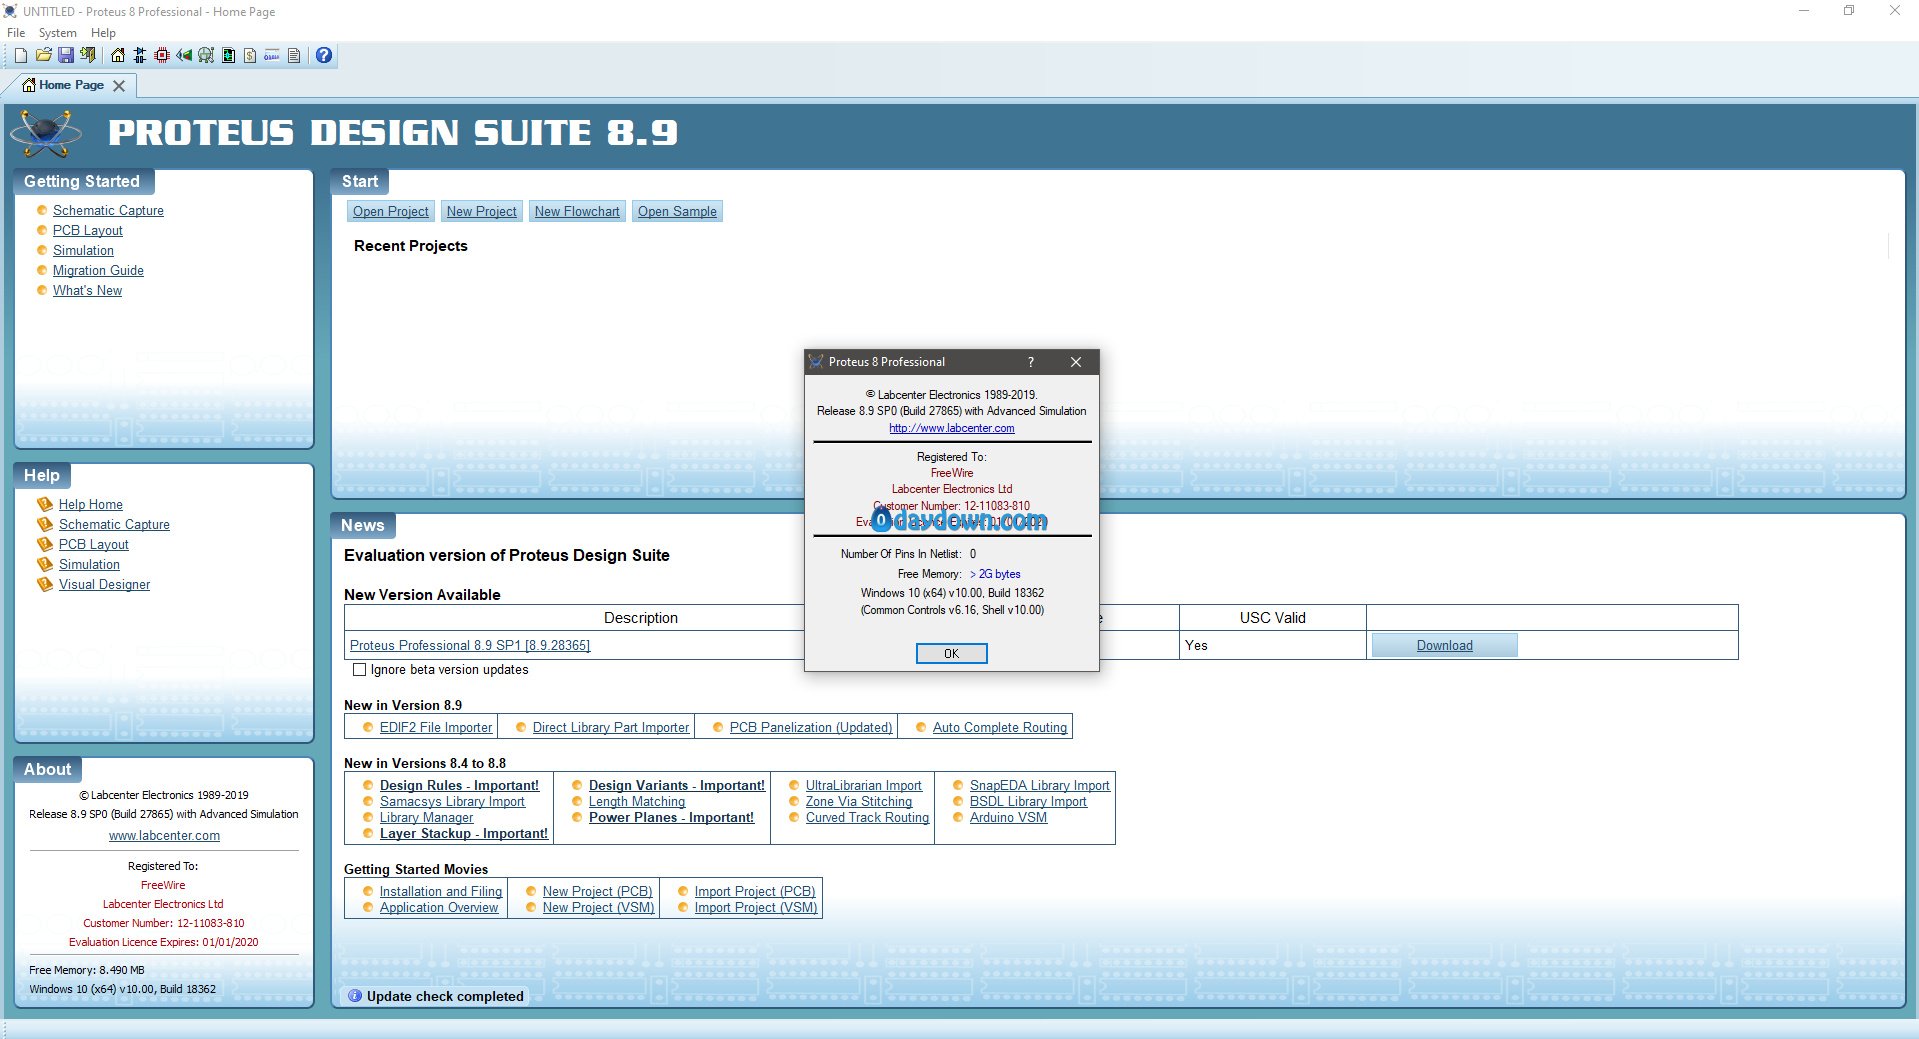Open Proteus Professional 8.9 SP1 update link
The width and height of the screenshot is (1919, 1039).
[470, 646]
